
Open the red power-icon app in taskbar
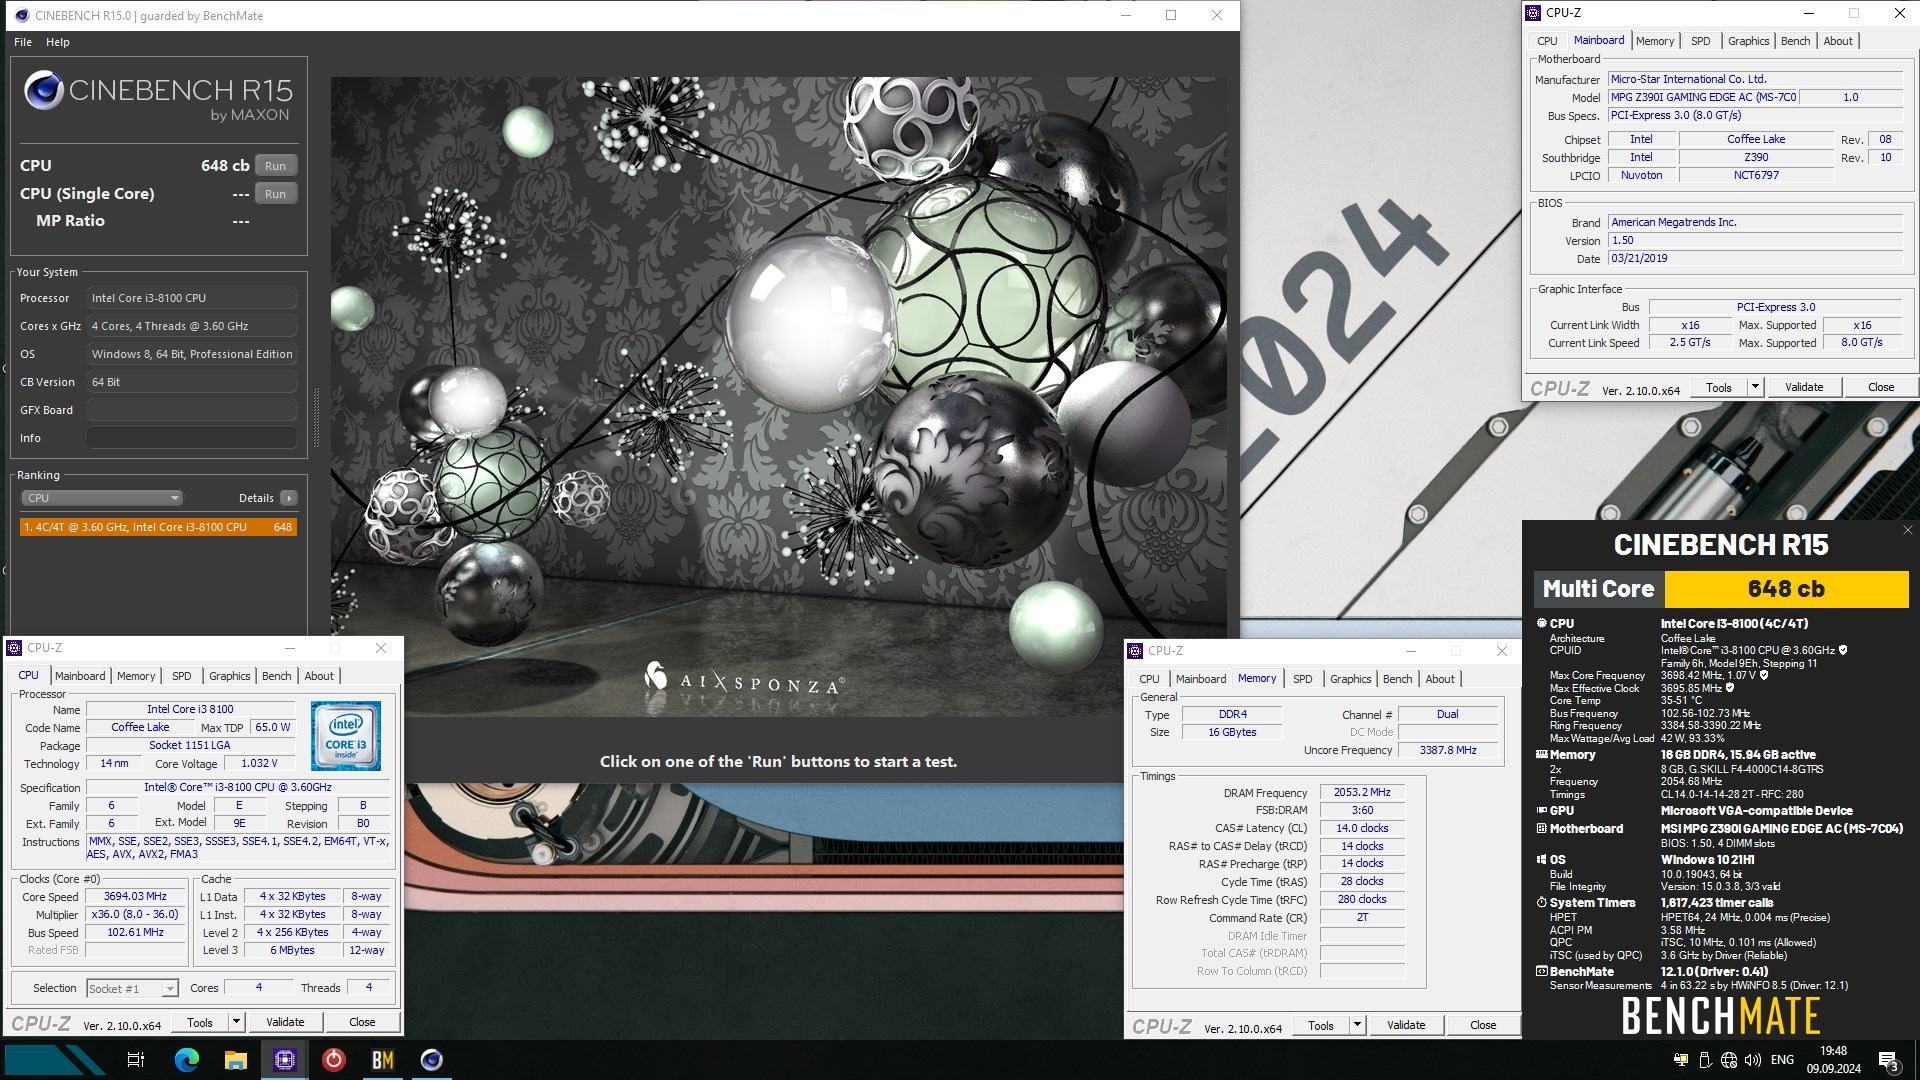(x=334, y=1060)
